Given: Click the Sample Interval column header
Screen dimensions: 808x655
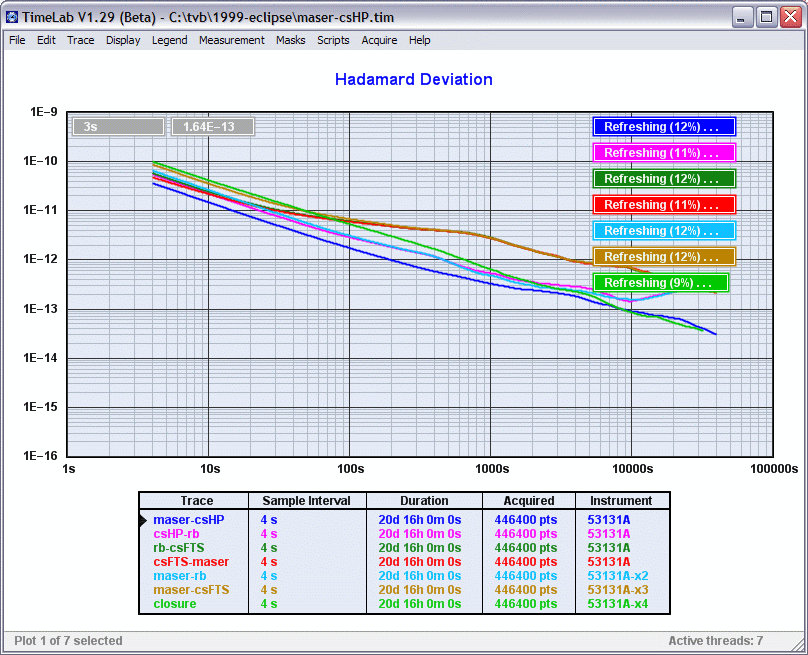Looking at the screenshot, I should (x=306, y=501).
